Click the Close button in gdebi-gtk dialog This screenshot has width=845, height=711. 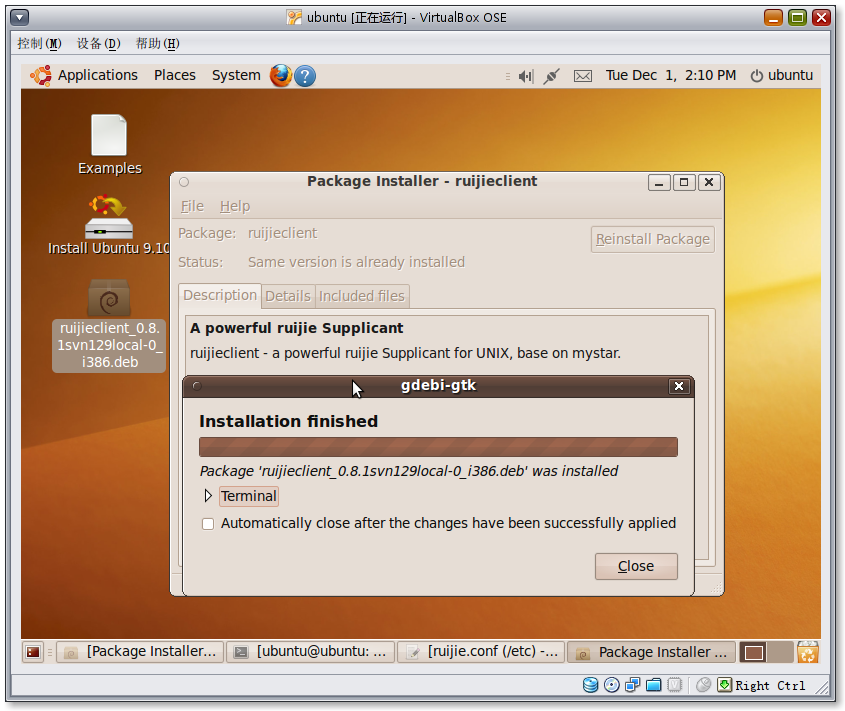[x=636, y=567]
